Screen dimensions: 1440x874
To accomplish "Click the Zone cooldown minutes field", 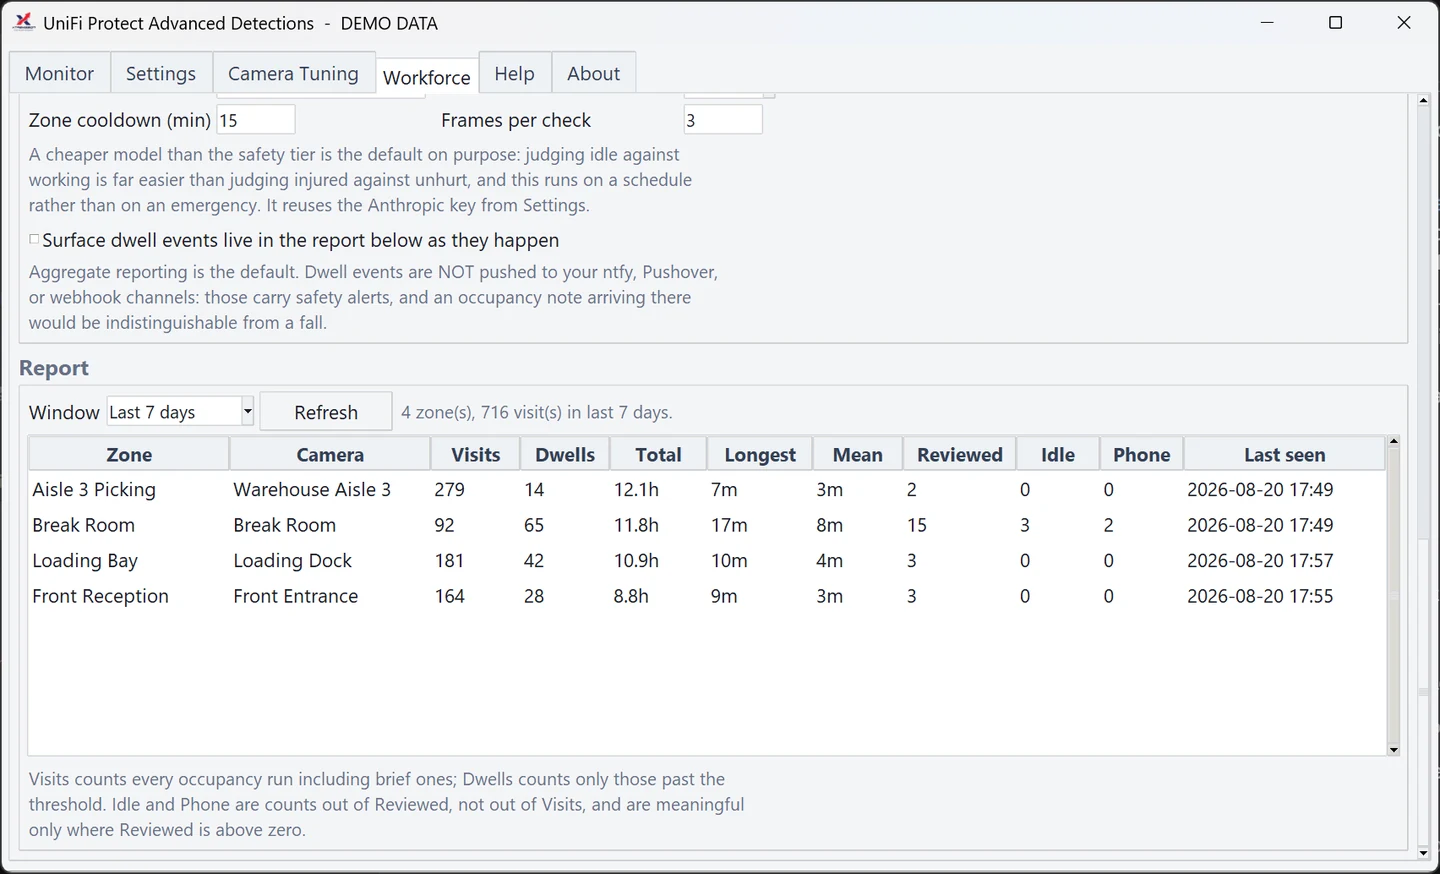I will [256, 120].
